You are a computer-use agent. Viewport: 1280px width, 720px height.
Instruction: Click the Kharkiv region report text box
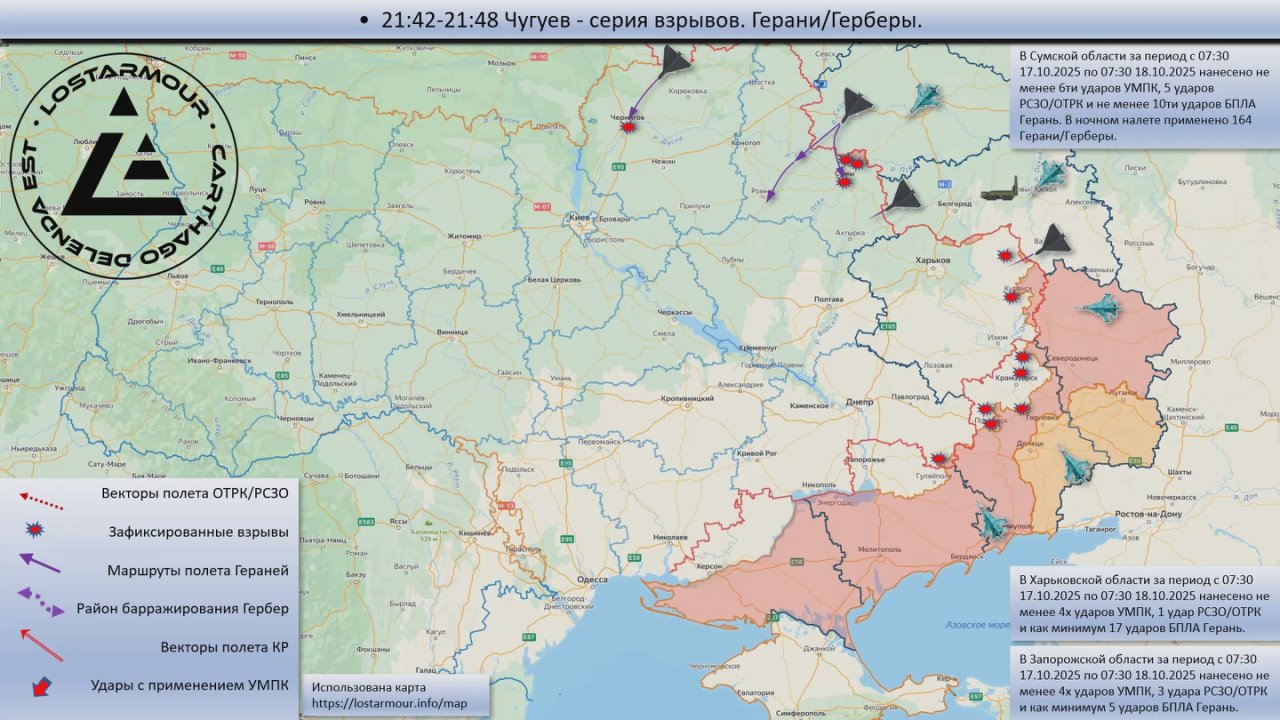pyautogui.click(x=1143, y=603)
